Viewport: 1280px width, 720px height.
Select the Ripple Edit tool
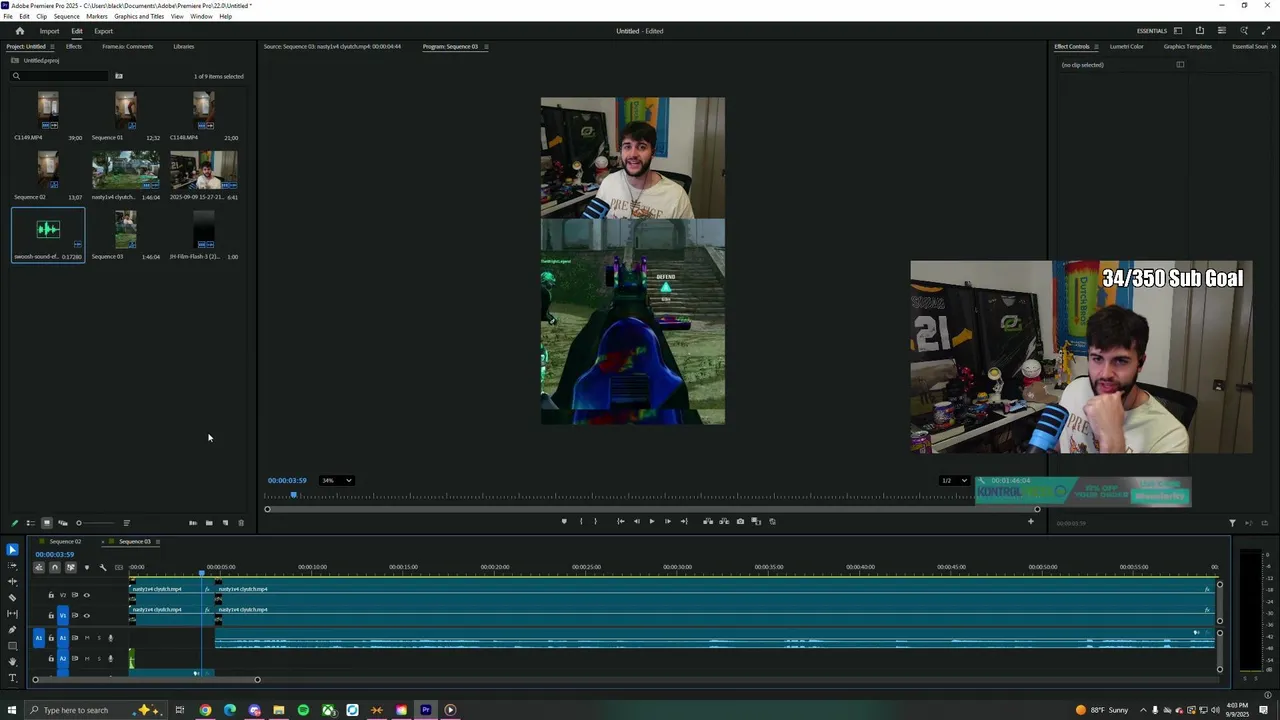(12, 581)
